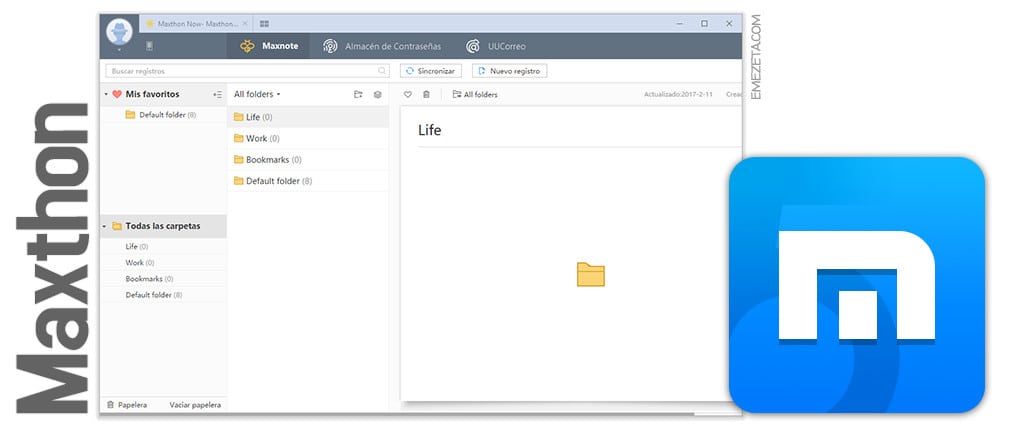Select Default folder under Todas las carpetas
This screenshot has height=428, width=1024.
tap(163, 295)
